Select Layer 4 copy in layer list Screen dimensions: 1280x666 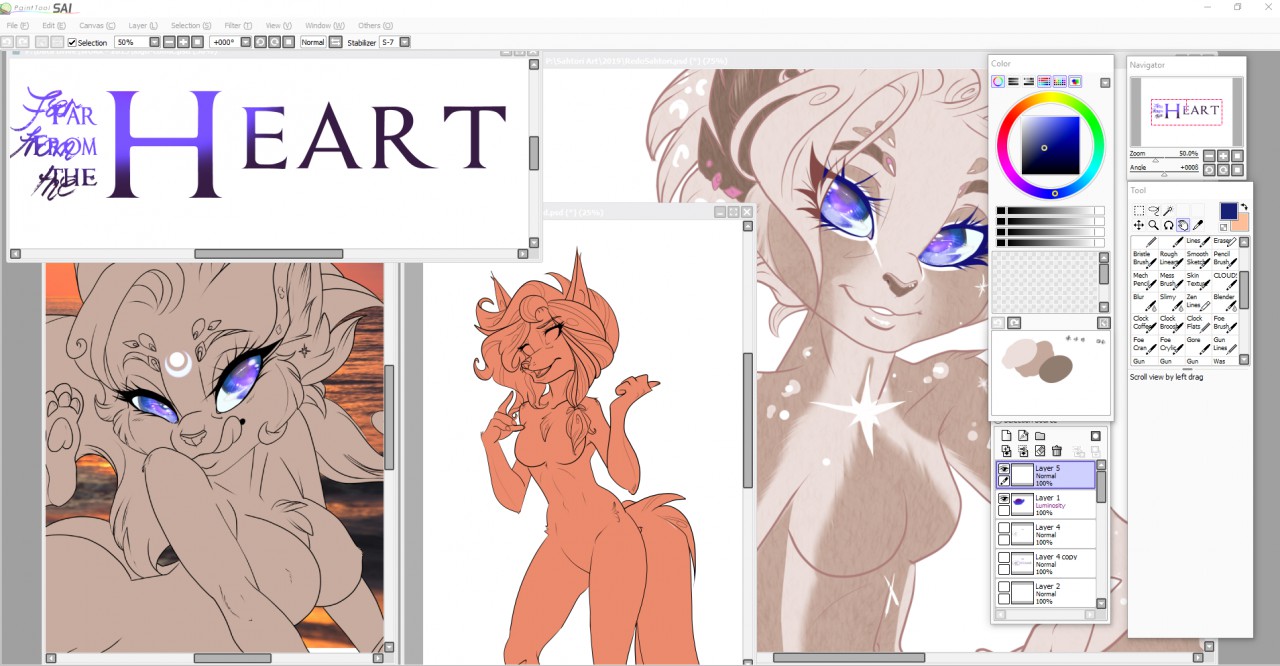[x=1046, y=563]
